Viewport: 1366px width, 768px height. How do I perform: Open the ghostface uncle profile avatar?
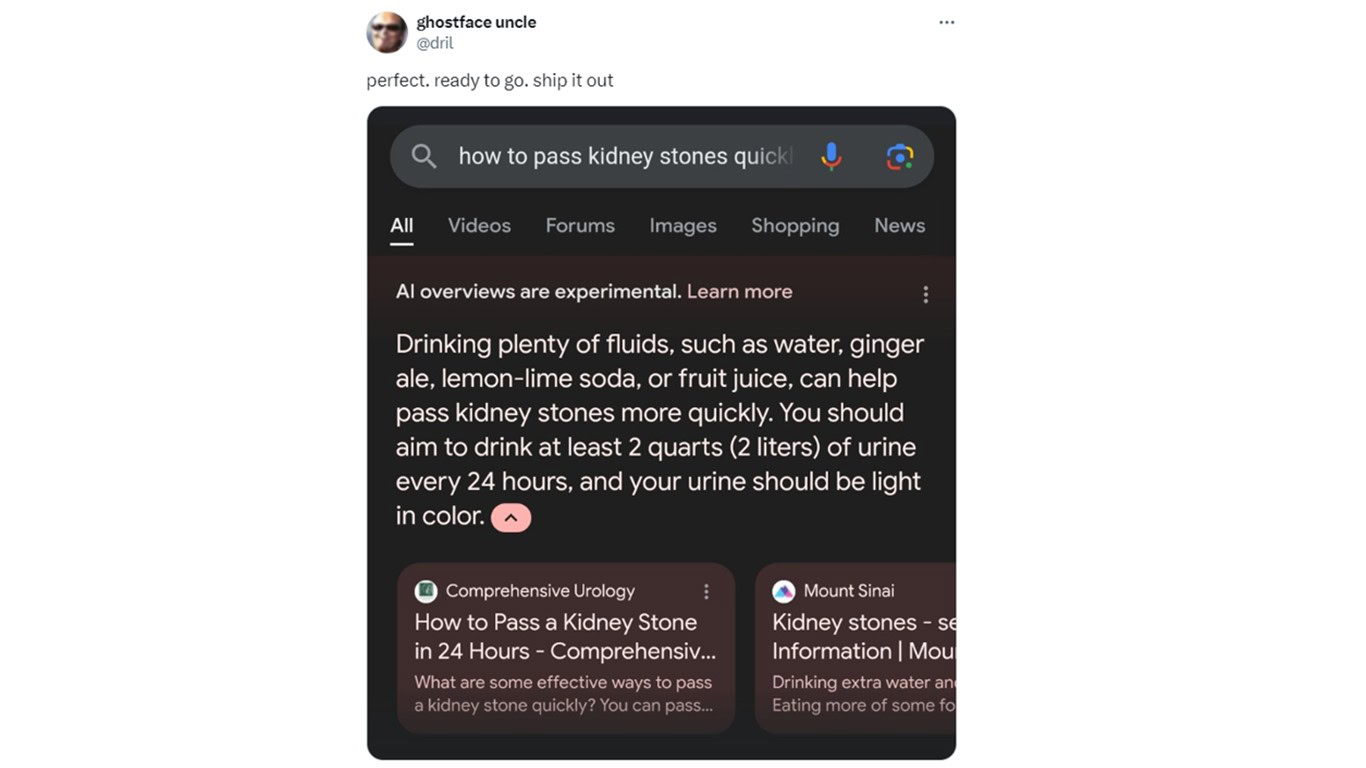387,32
